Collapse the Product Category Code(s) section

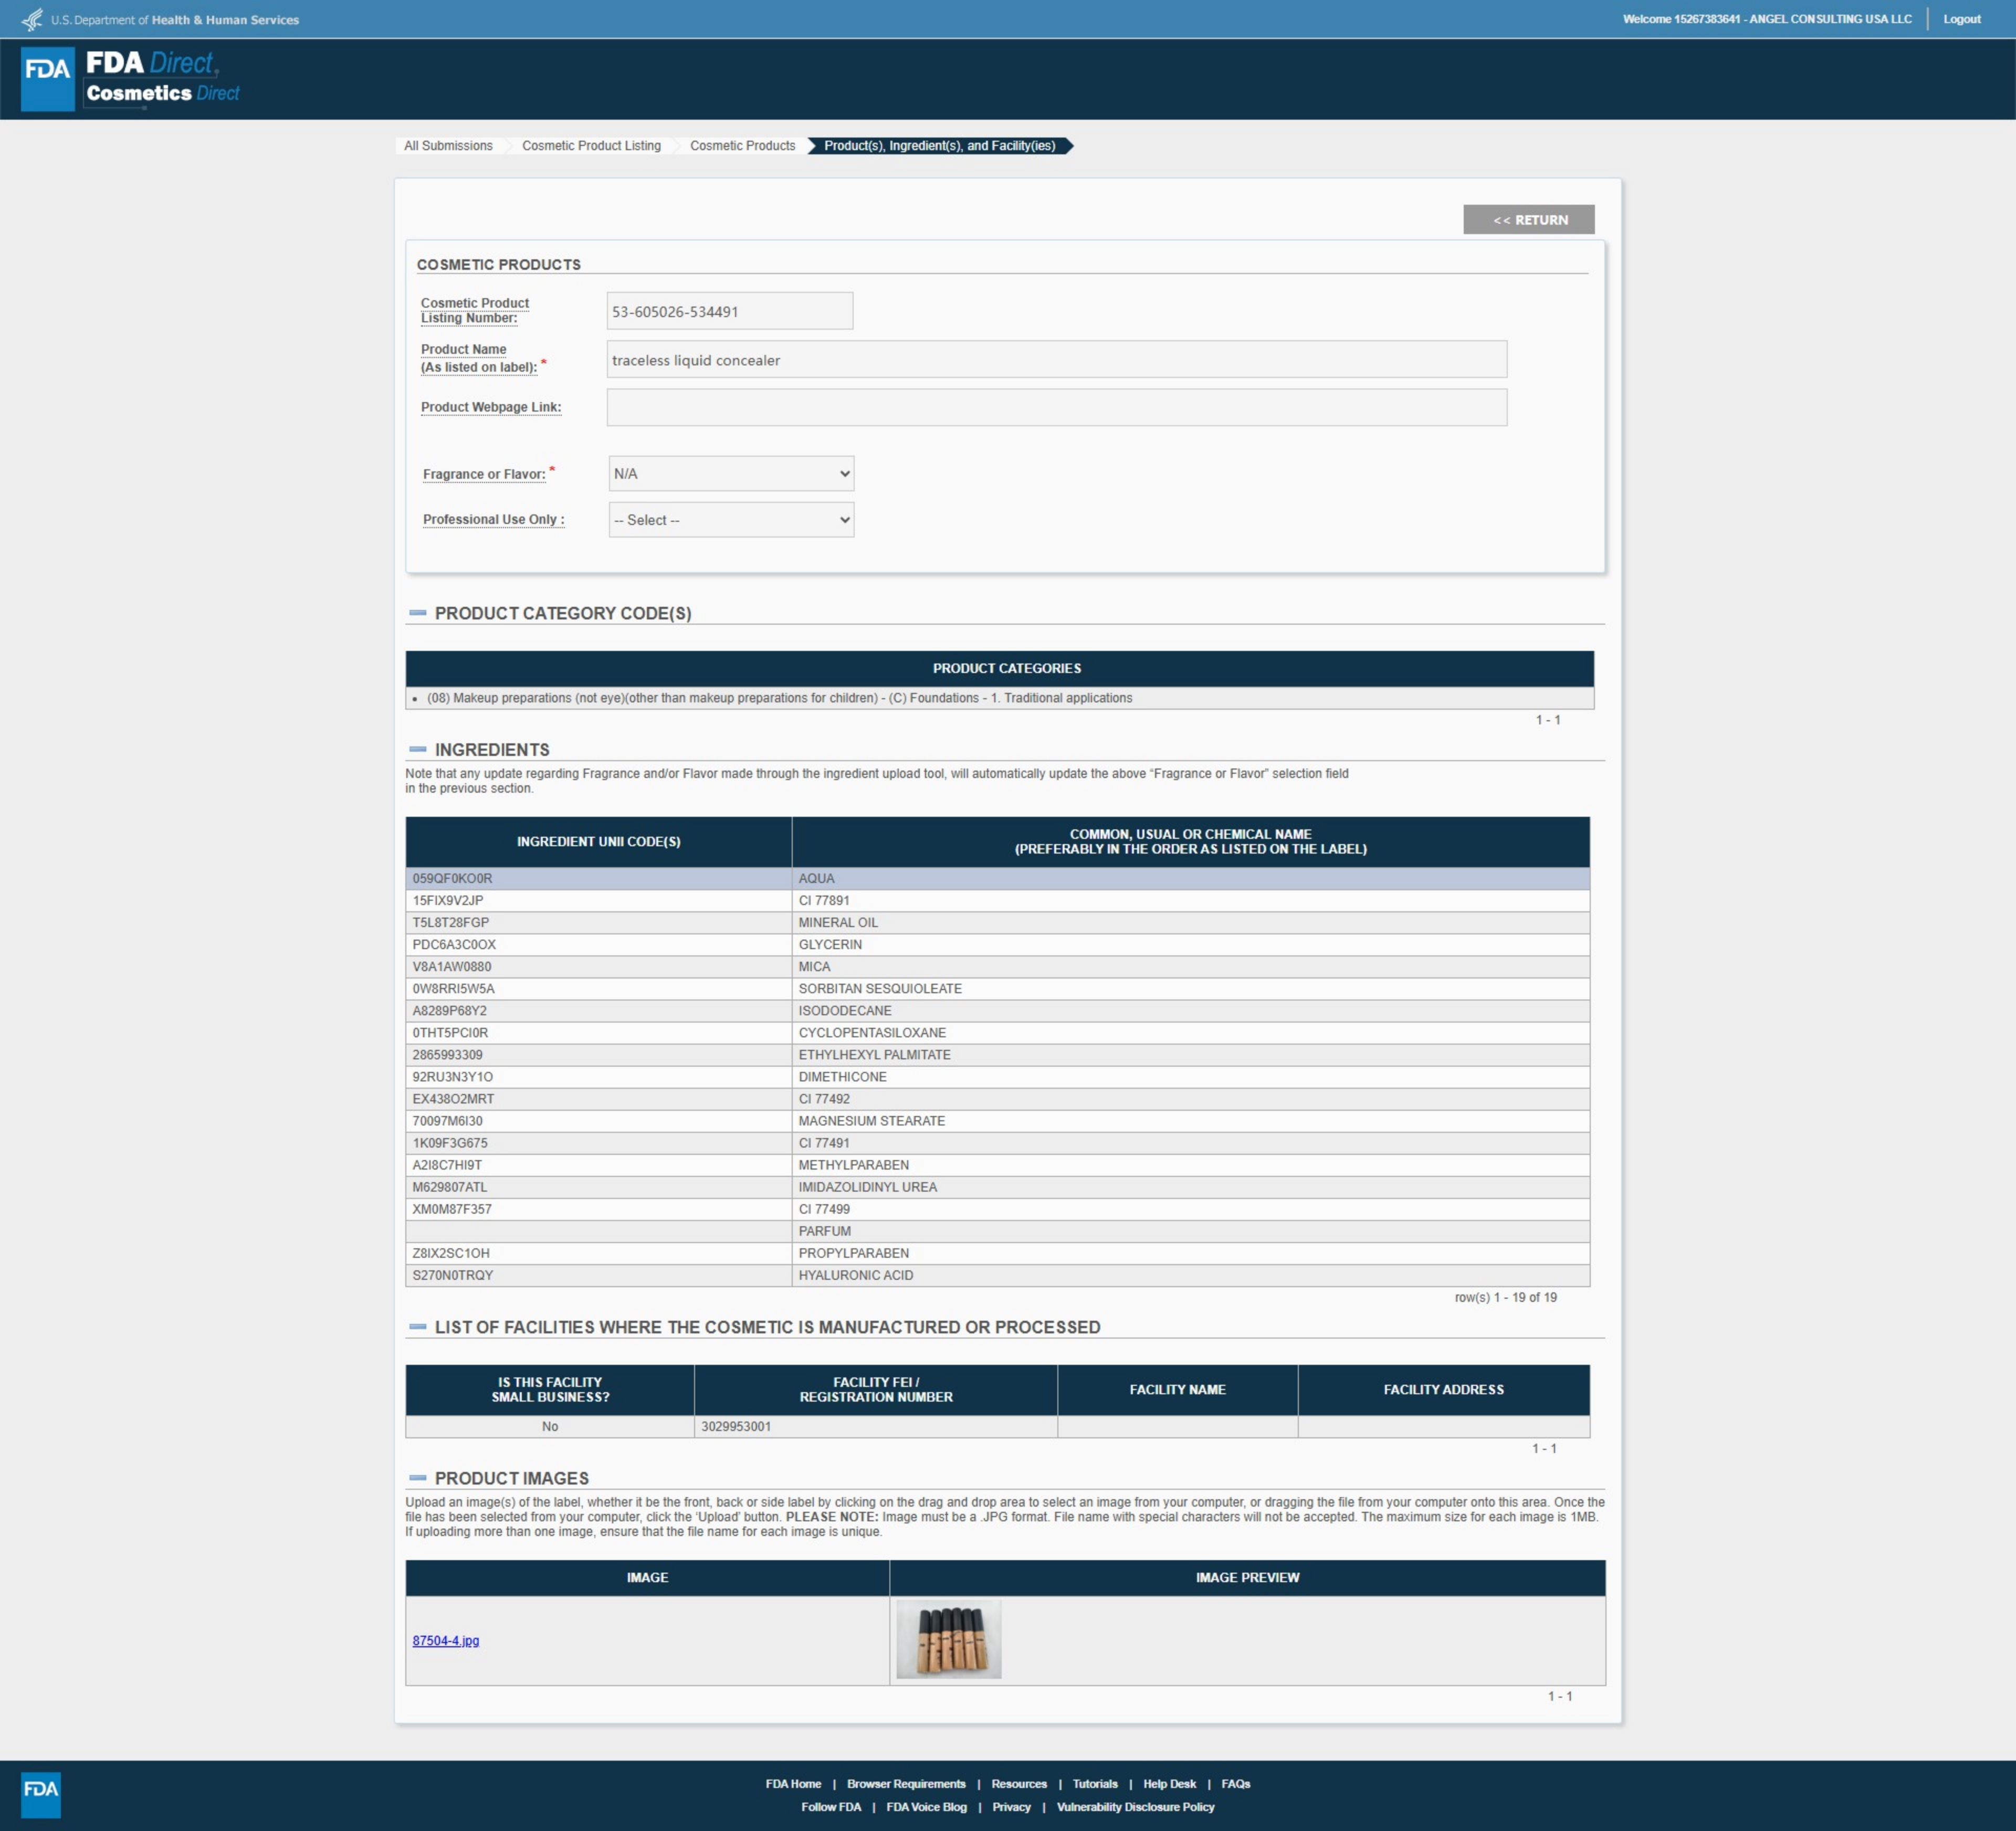click(x=418, y=612)
